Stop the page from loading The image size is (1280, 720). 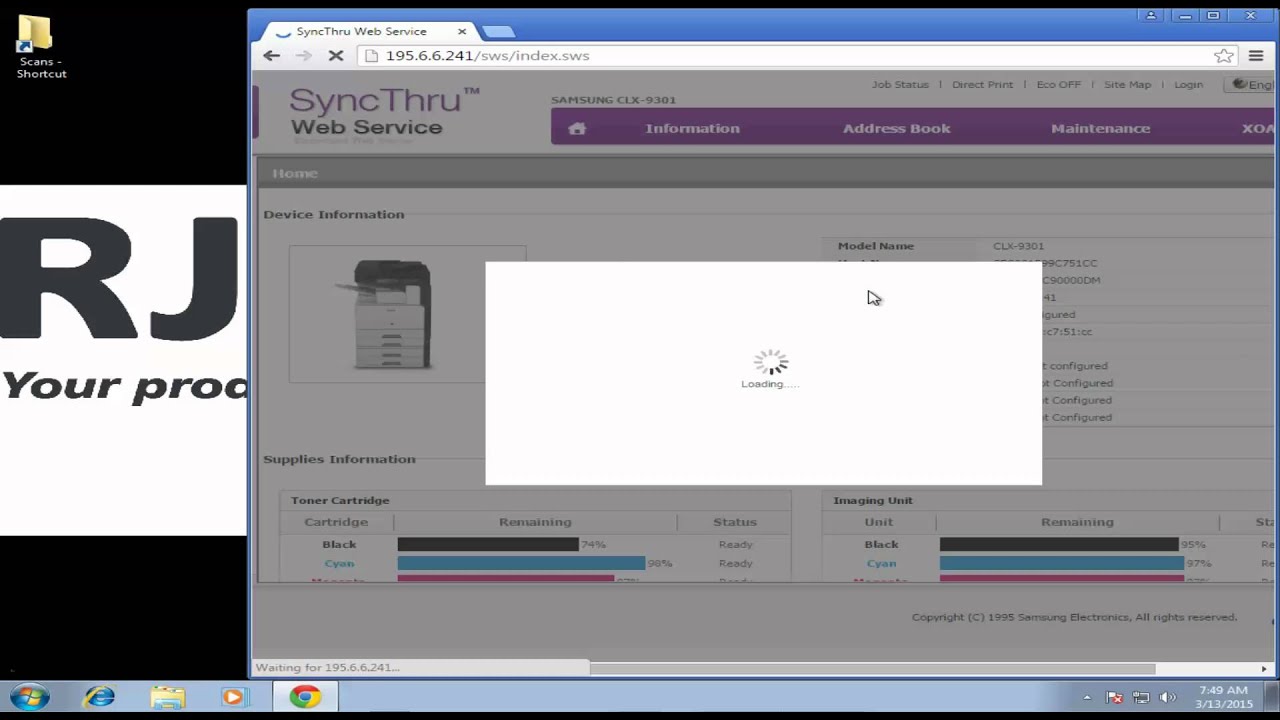click(x=336, y=56)
